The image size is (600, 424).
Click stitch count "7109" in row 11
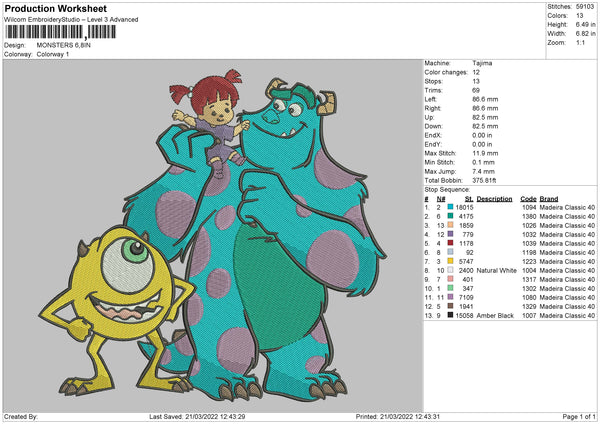click(466, 297)
